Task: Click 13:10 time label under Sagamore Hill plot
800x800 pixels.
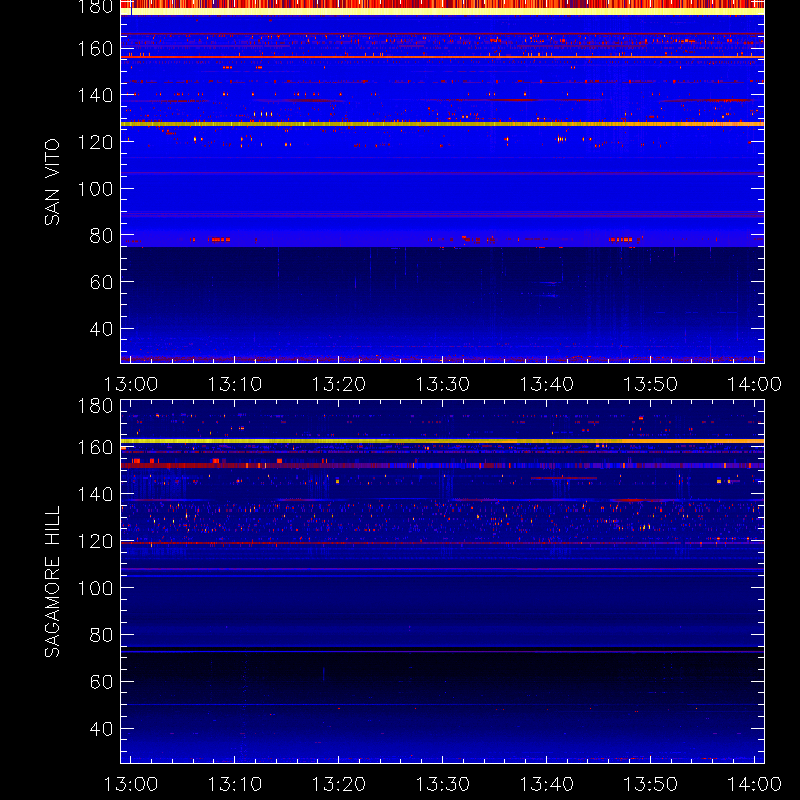Action: [235, 784]
